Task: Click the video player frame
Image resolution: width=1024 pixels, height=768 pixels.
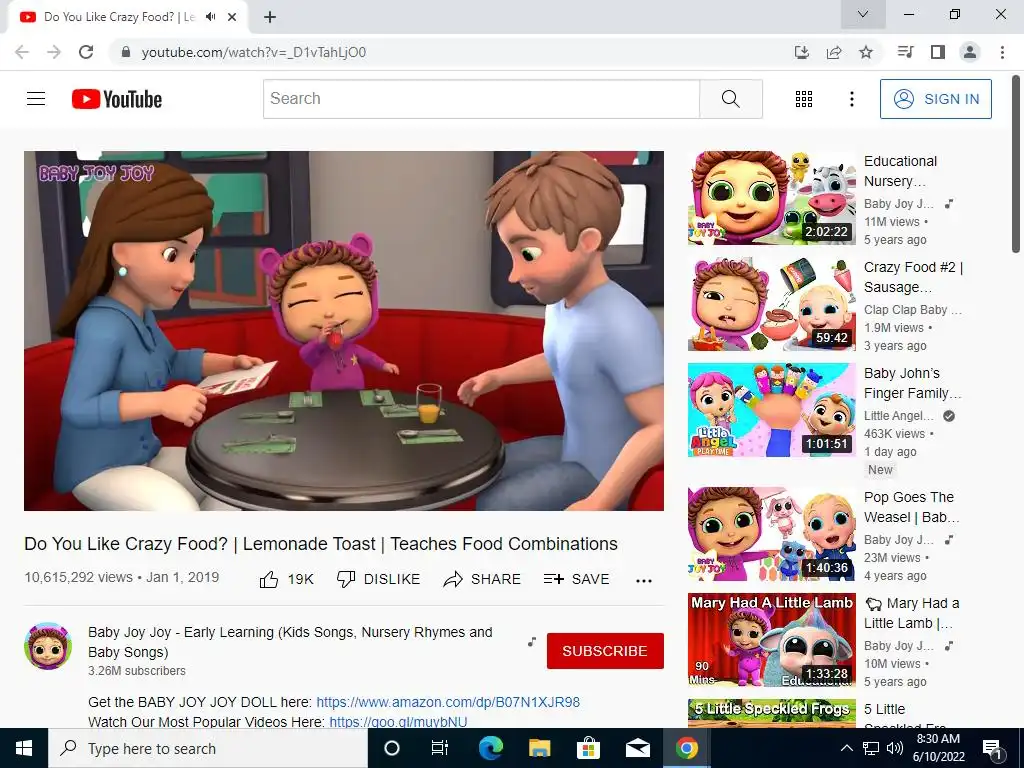Action: click(344, 330)
